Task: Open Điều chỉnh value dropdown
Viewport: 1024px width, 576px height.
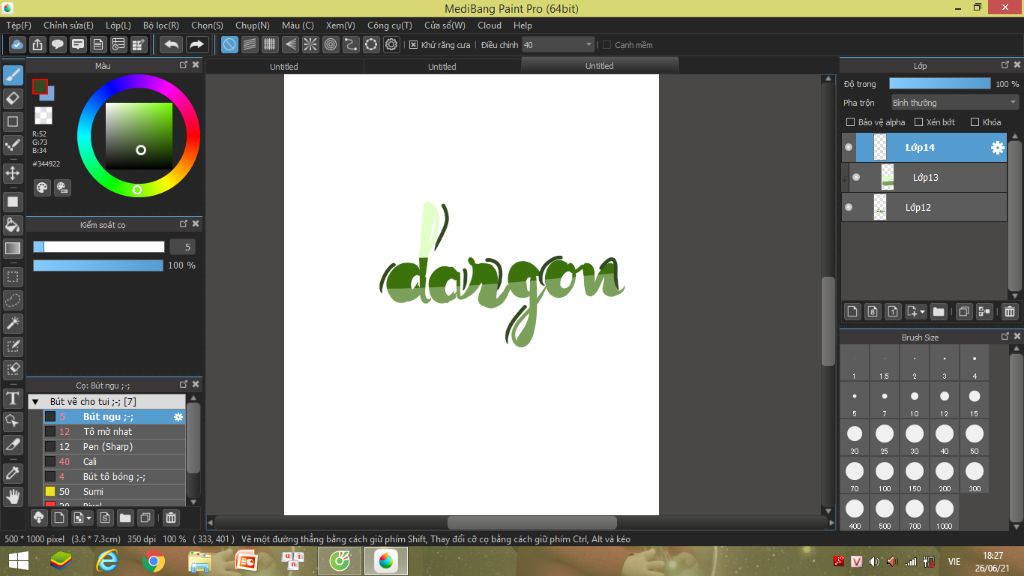Action: click(558, 44)
